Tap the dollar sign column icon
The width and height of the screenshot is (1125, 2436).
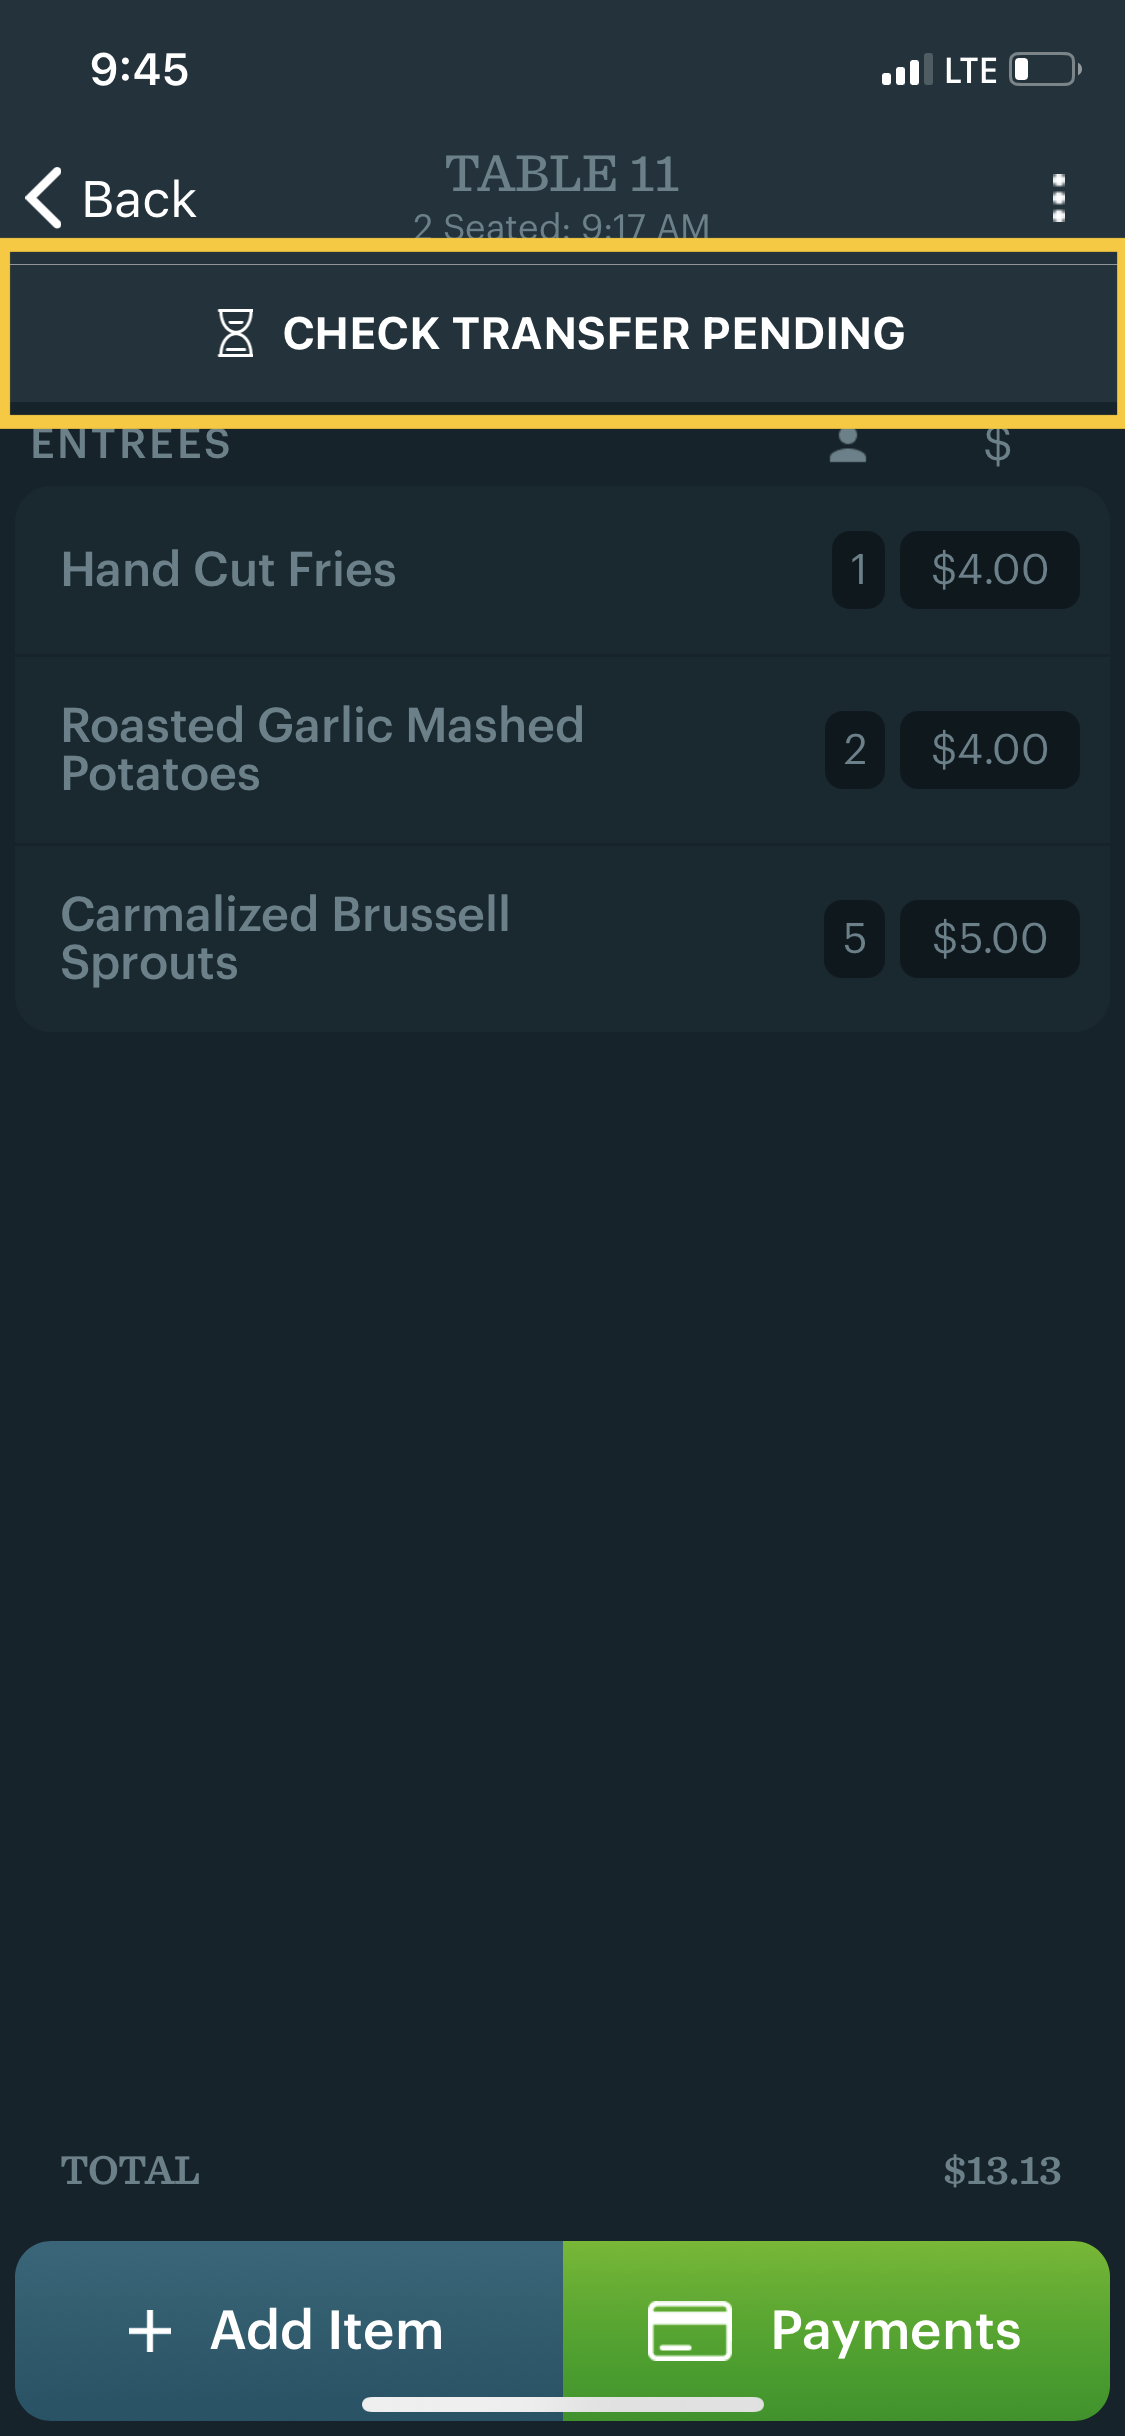point(997,446)
